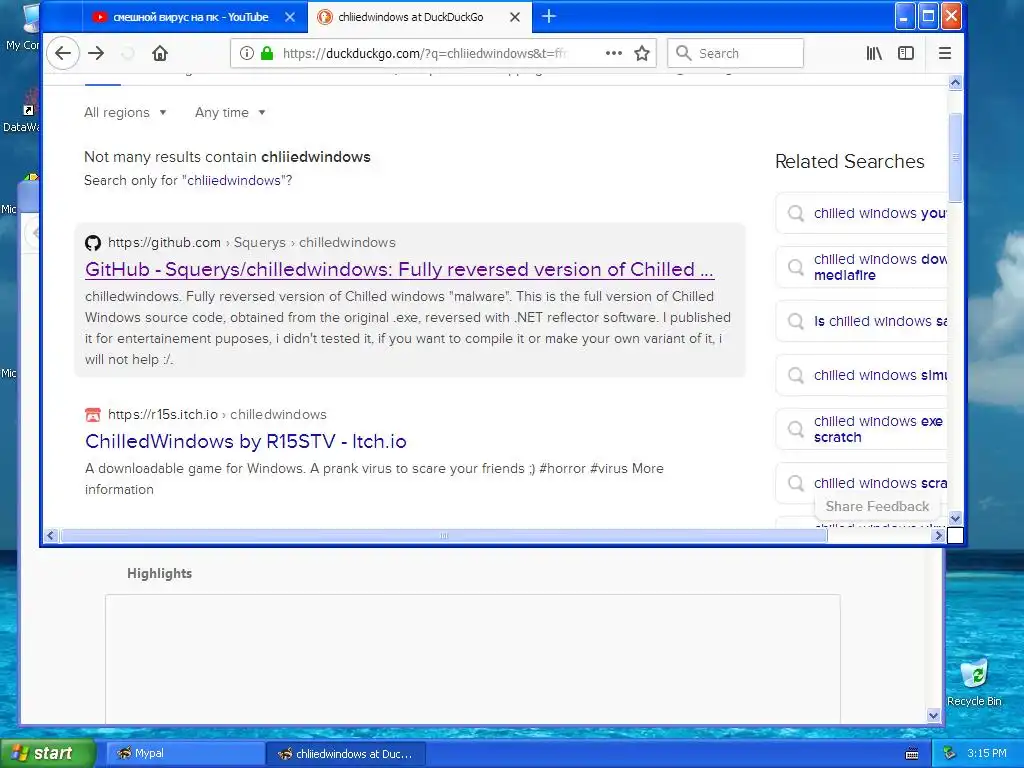Screen dimensions: 1024x768
Task: Select related search 'chilled windows youtube'
Action: 861,213
